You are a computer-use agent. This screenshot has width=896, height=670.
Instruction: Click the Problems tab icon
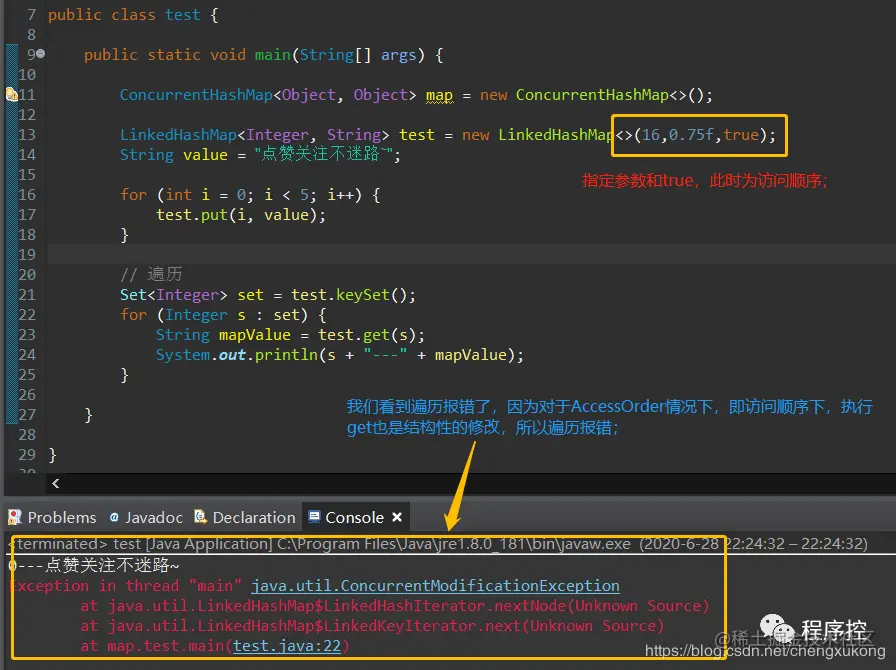point(15,517)
